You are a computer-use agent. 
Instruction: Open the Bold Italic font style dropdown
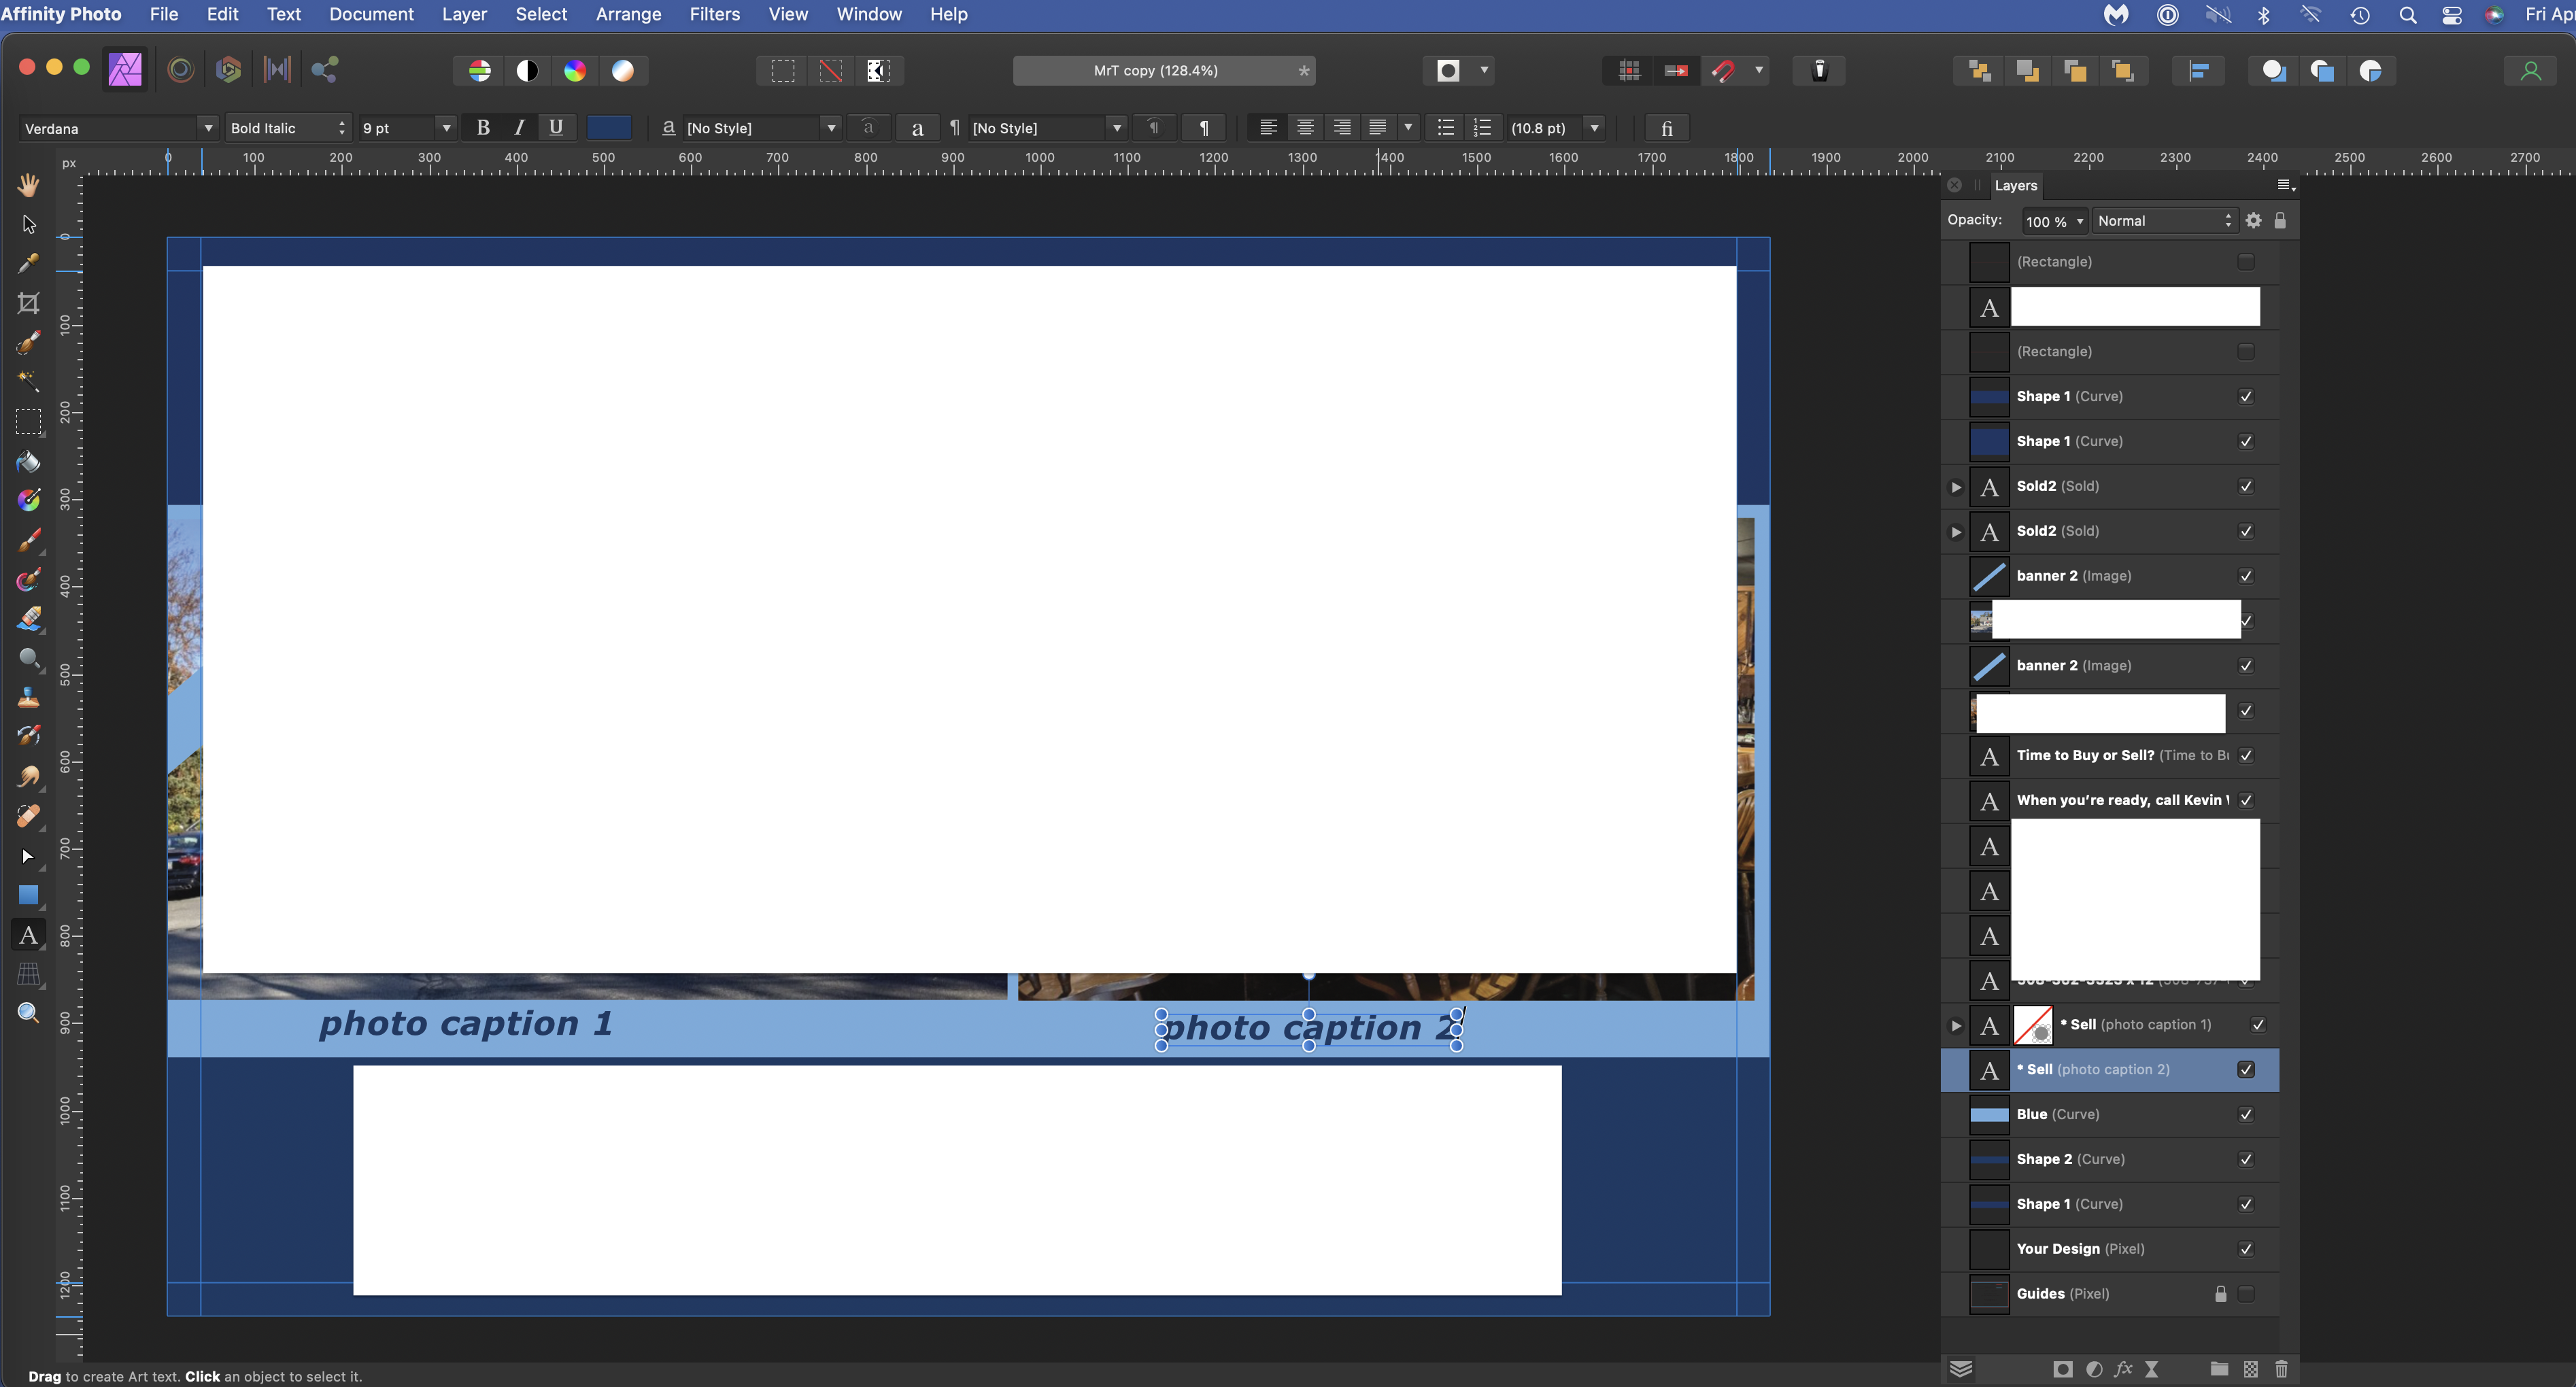pos(287,128)
